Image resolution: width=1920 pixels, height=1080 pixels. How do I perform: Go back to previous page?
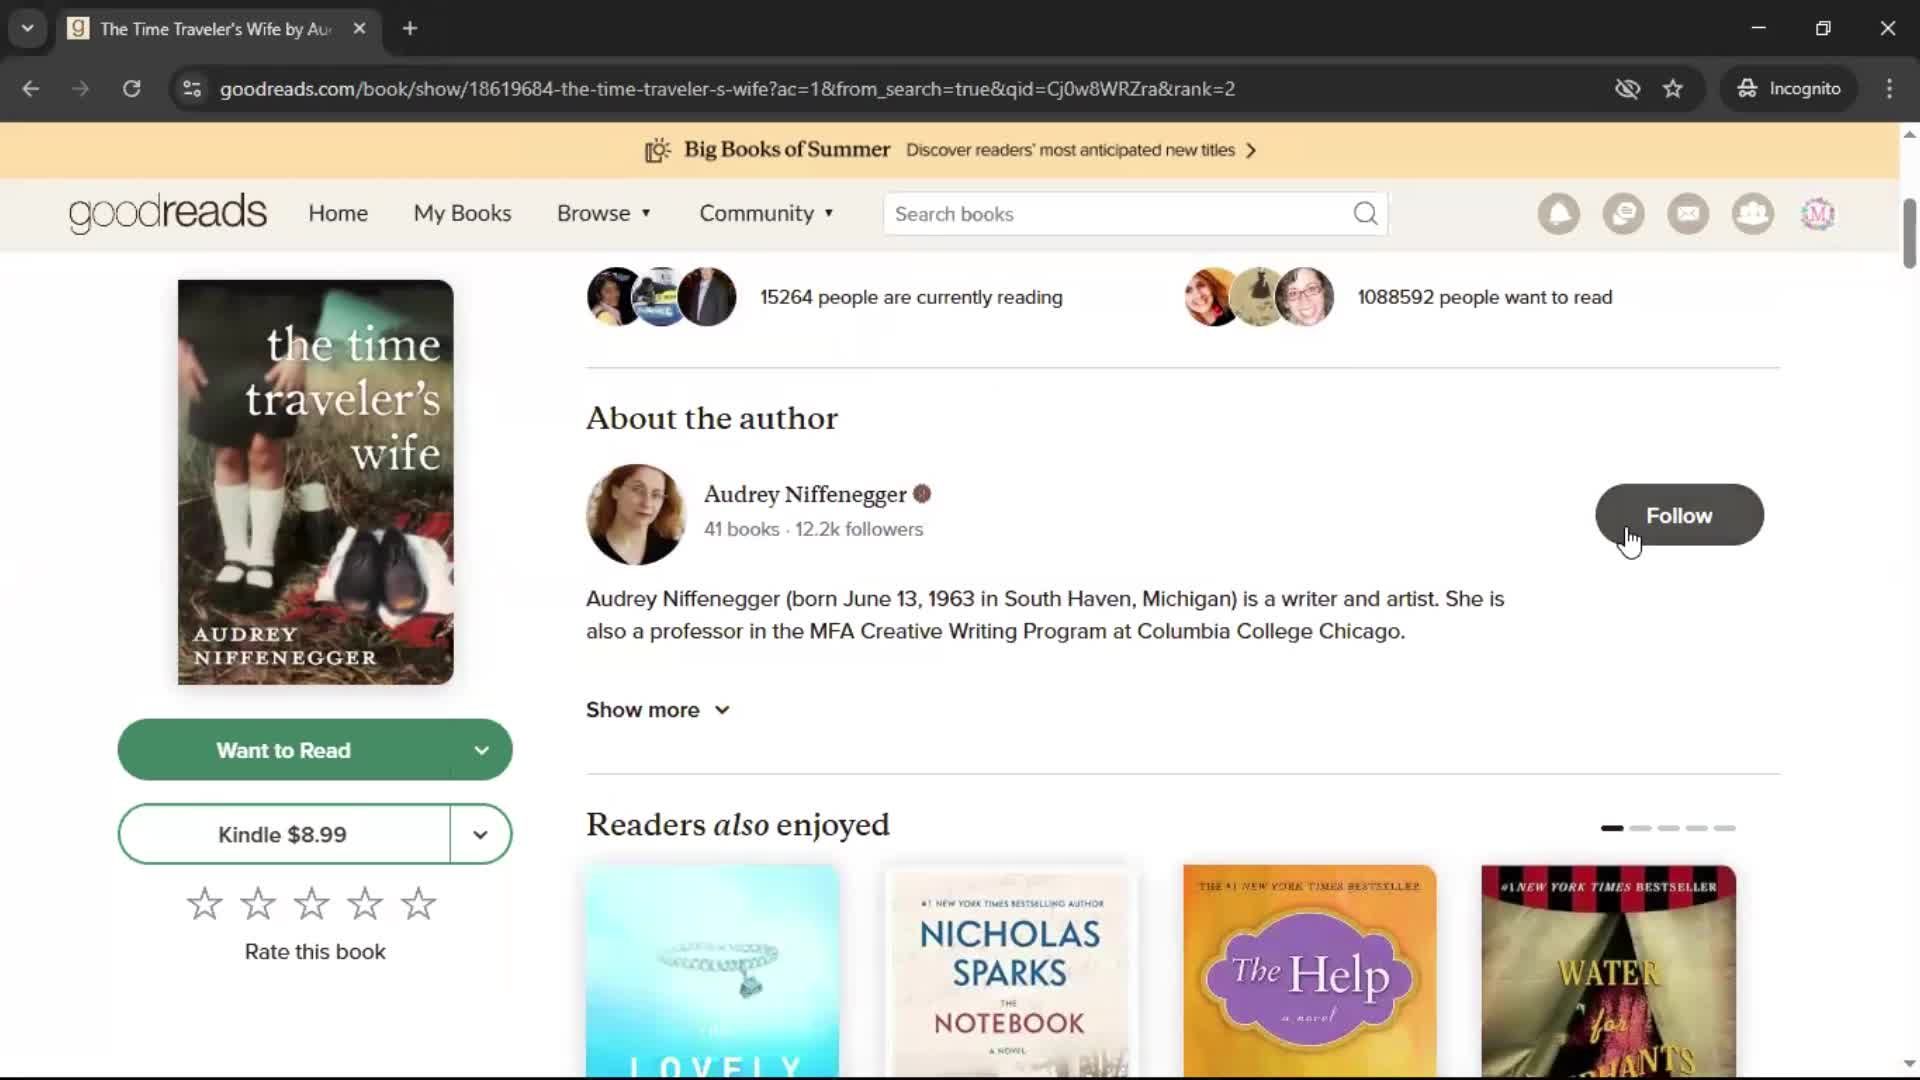(31, 89)
